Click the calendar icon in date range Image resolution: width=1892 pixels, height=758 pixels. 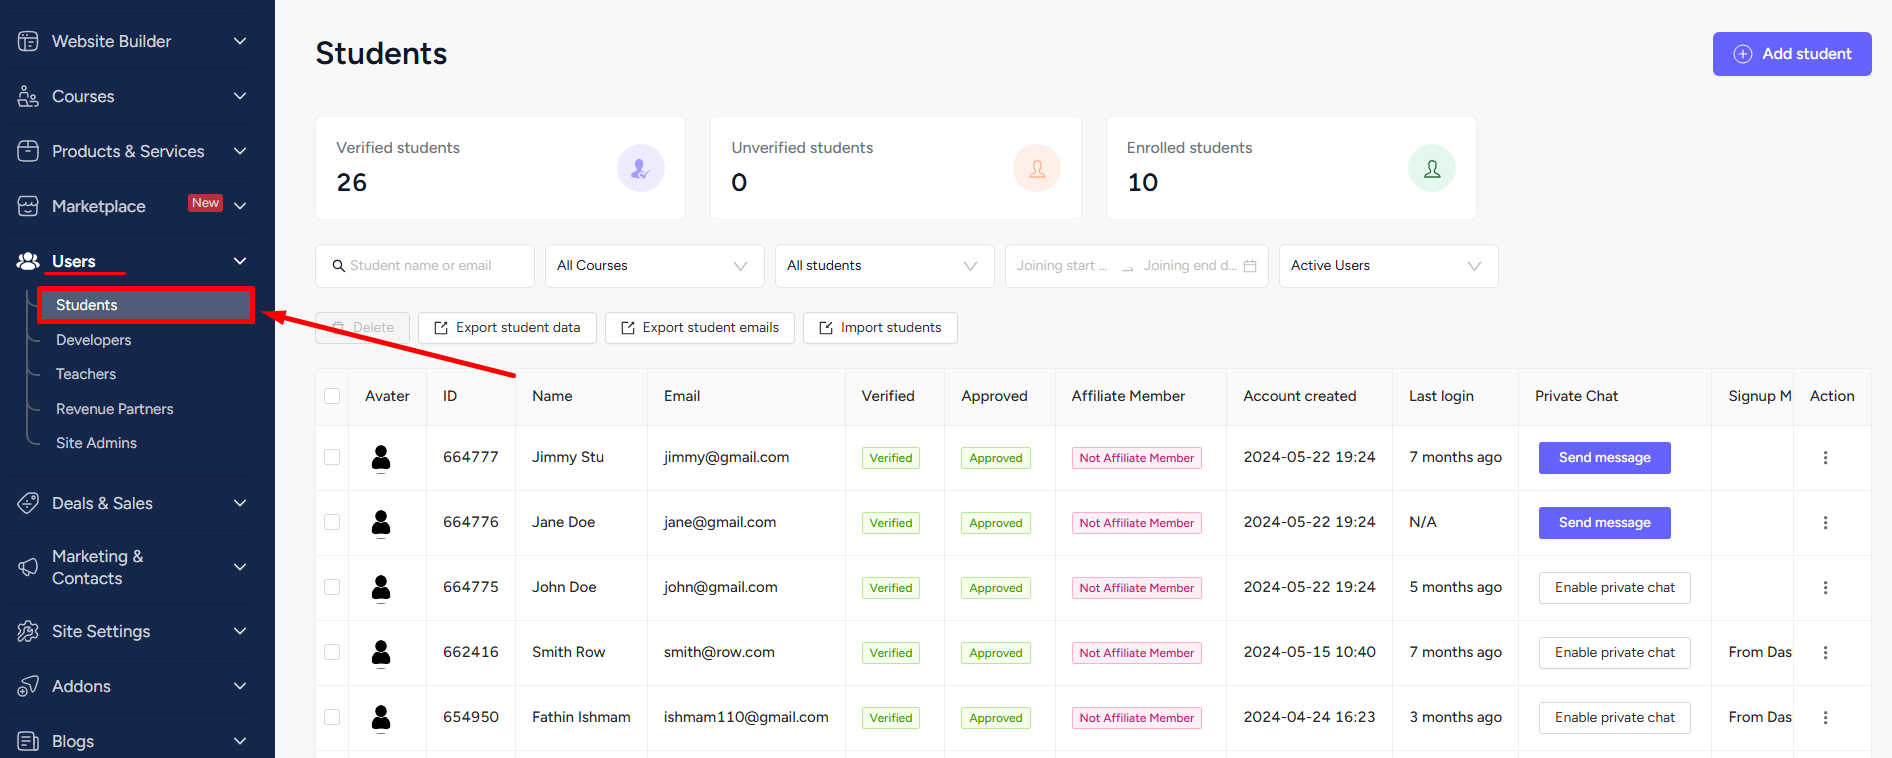click(x=1250, y=266)
